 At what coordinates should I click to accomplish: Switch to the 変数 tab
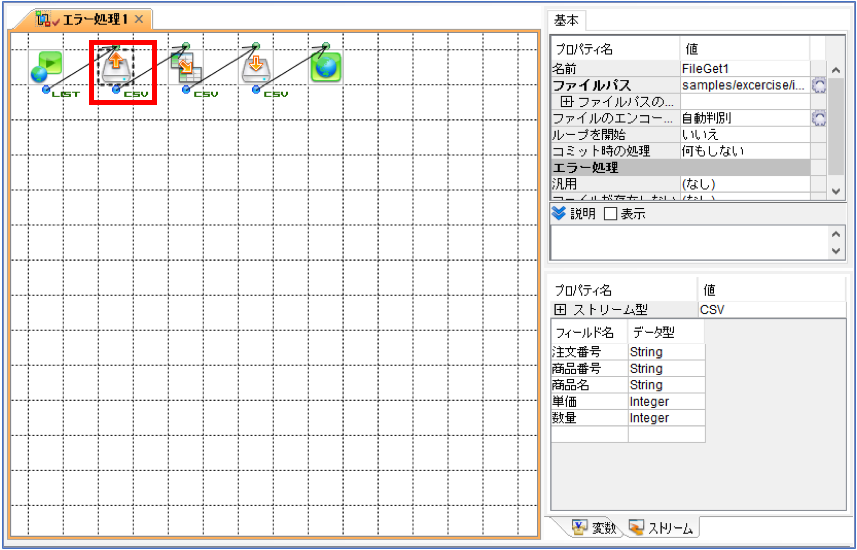pyautogui.click(x=595, y=528)
